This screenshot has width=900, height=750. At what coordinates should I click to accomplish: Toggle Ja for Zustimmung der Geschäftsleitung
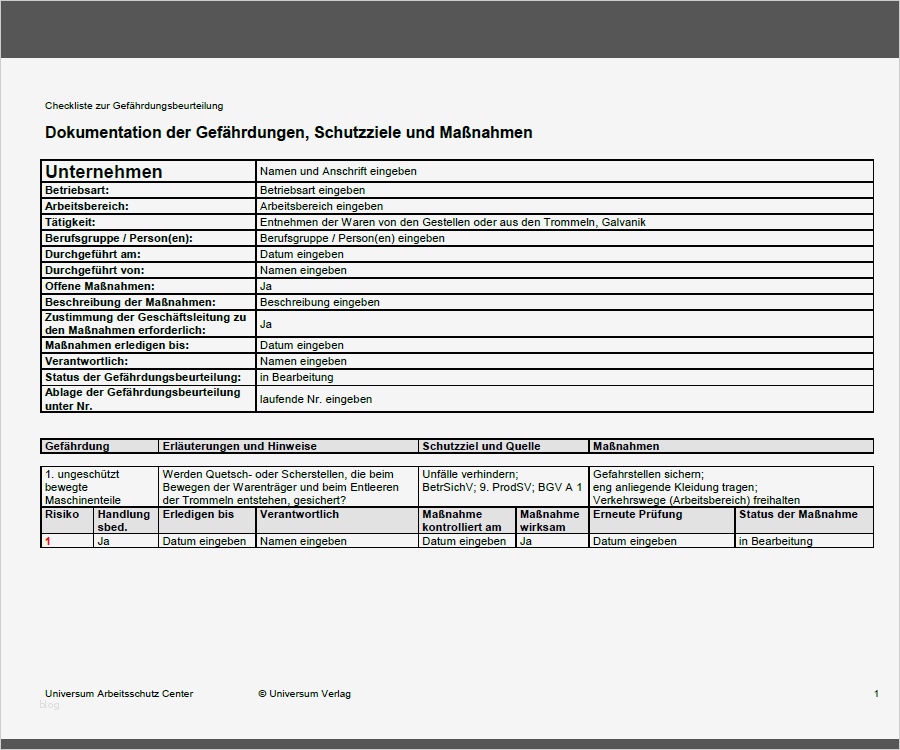(x=264, y=324)
